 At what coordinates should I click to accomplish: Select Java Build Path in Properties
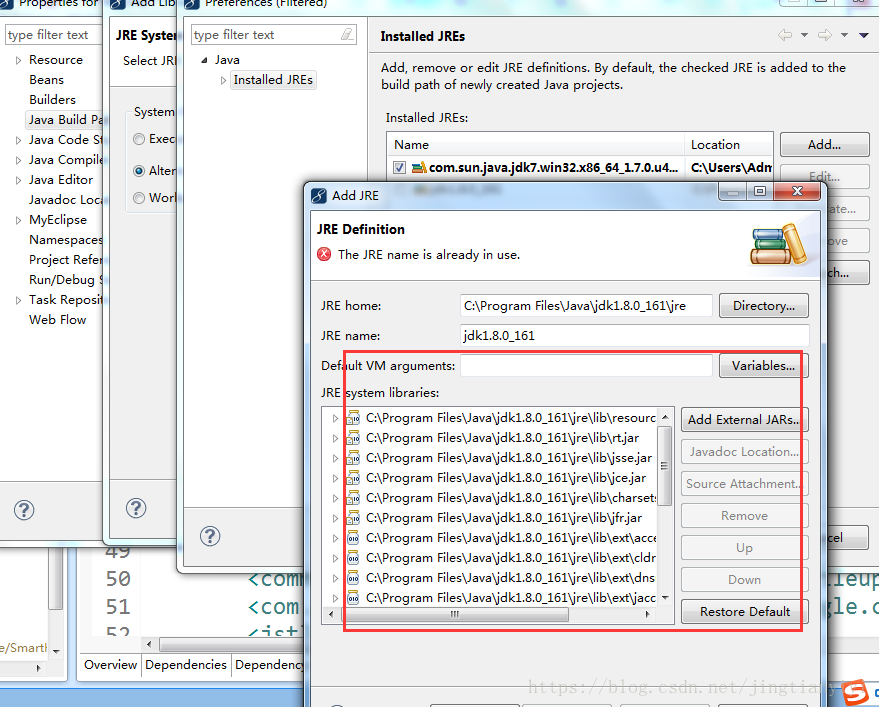click(x=65, y=120)
